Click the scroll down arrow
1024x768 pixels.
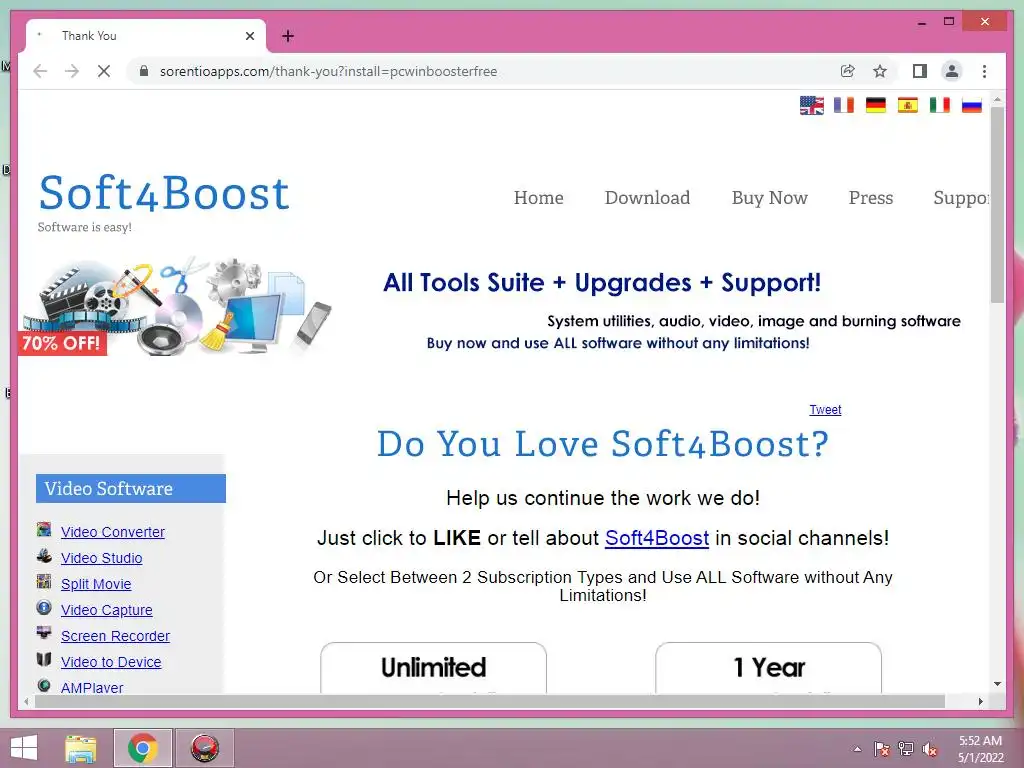coord(997,684)
